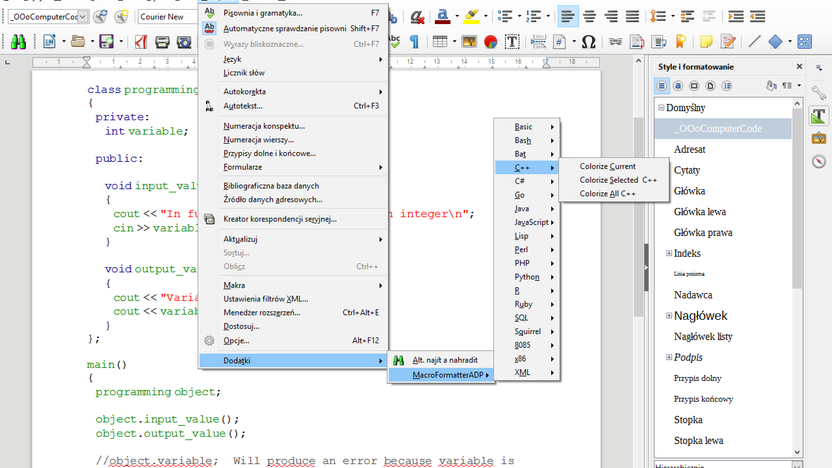Open Język submenu

point(293,59)
